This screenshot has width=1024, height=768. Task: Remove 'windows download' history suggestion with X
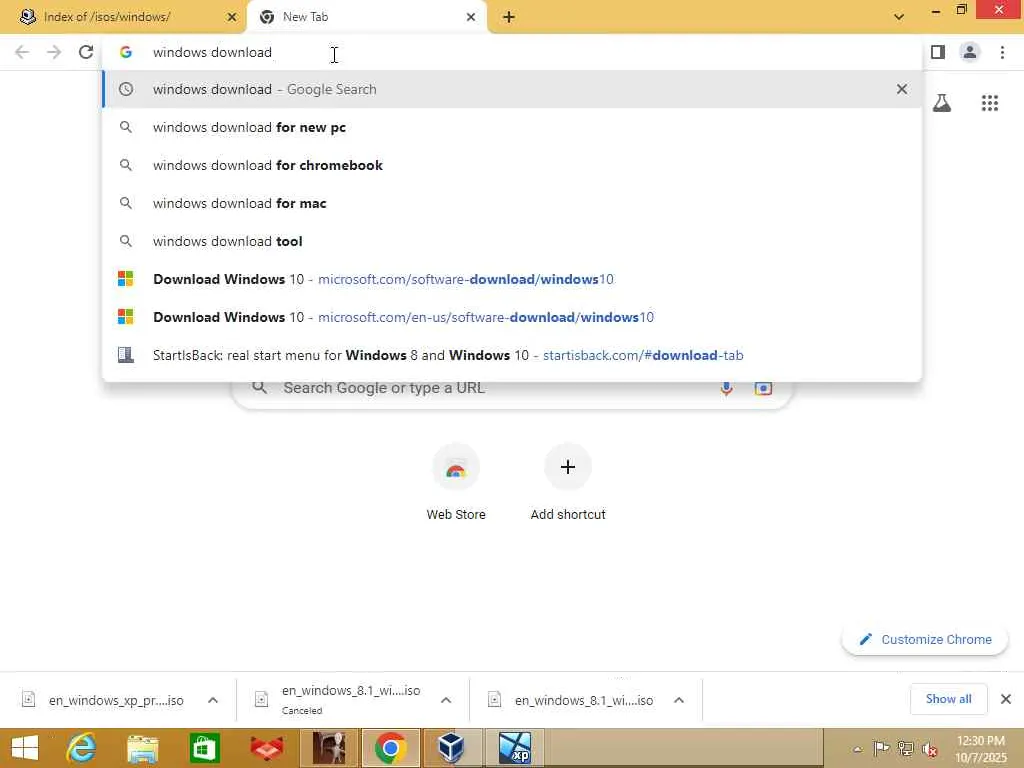click(x=902, y=89)
